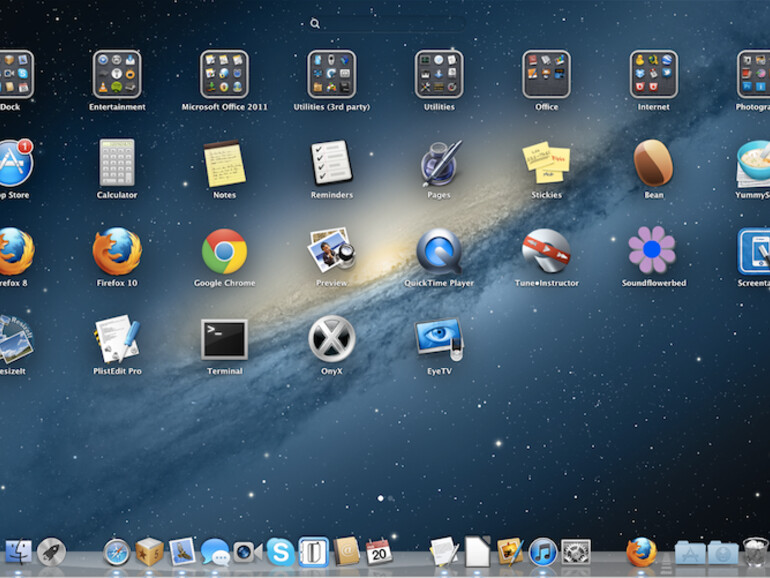This screenshot has height=578, width=770.
Task: Start the OnyX utility
Action: pos(331,340)
